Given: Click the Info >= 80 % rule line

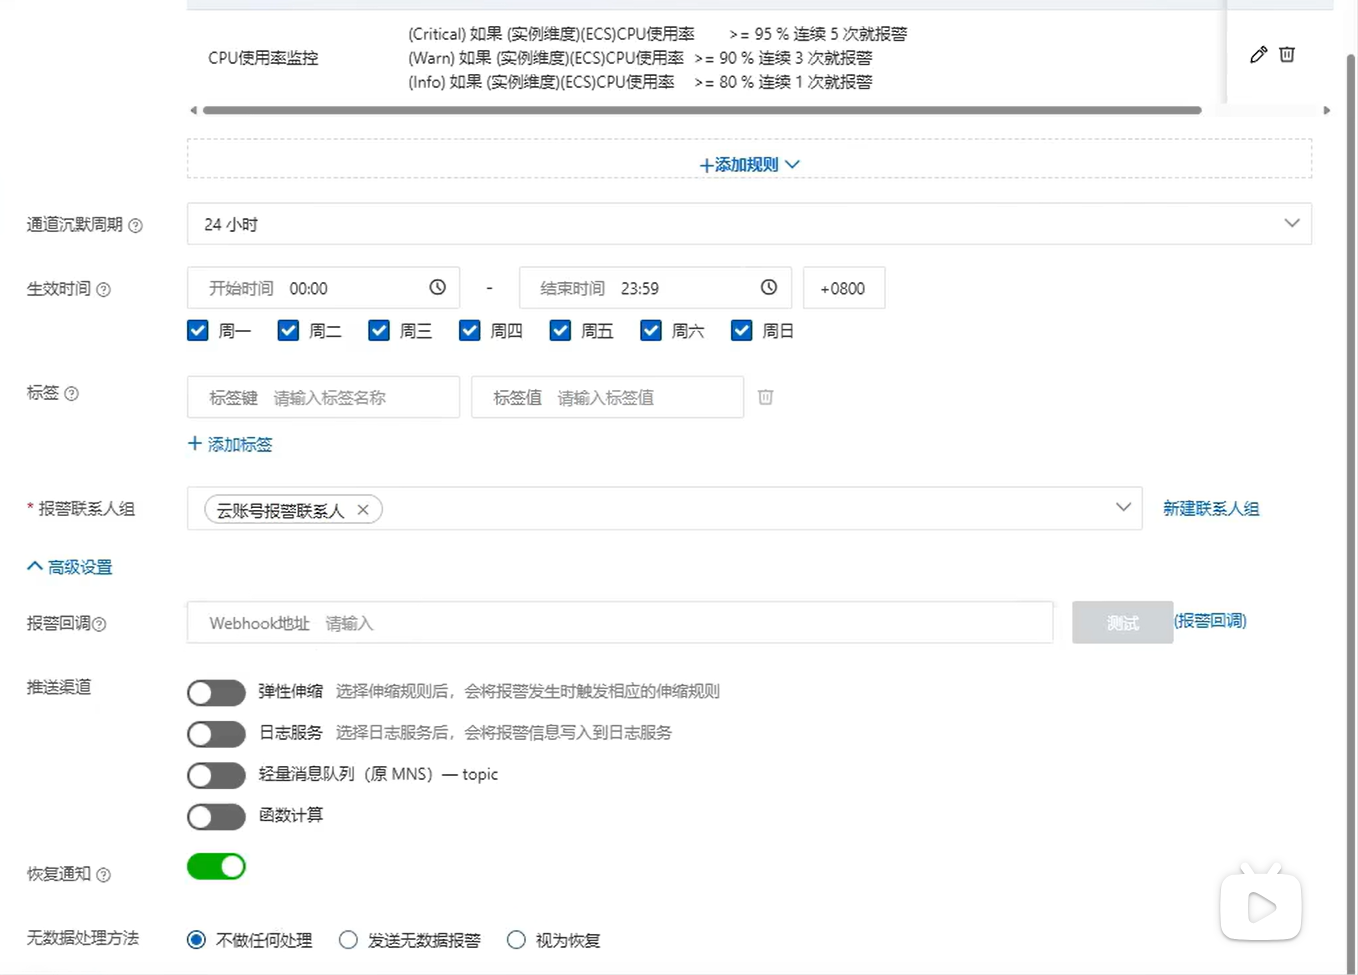Looking at the screenshot, I should (640, 82).
